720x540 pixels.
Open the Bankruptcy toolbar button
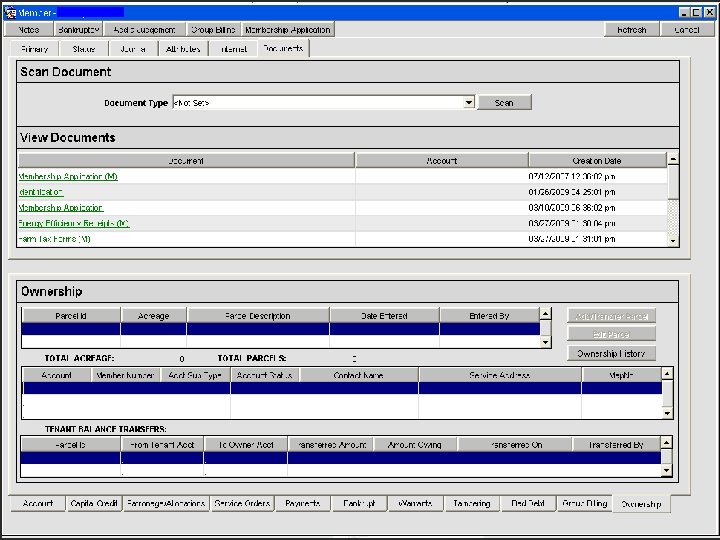79,30
